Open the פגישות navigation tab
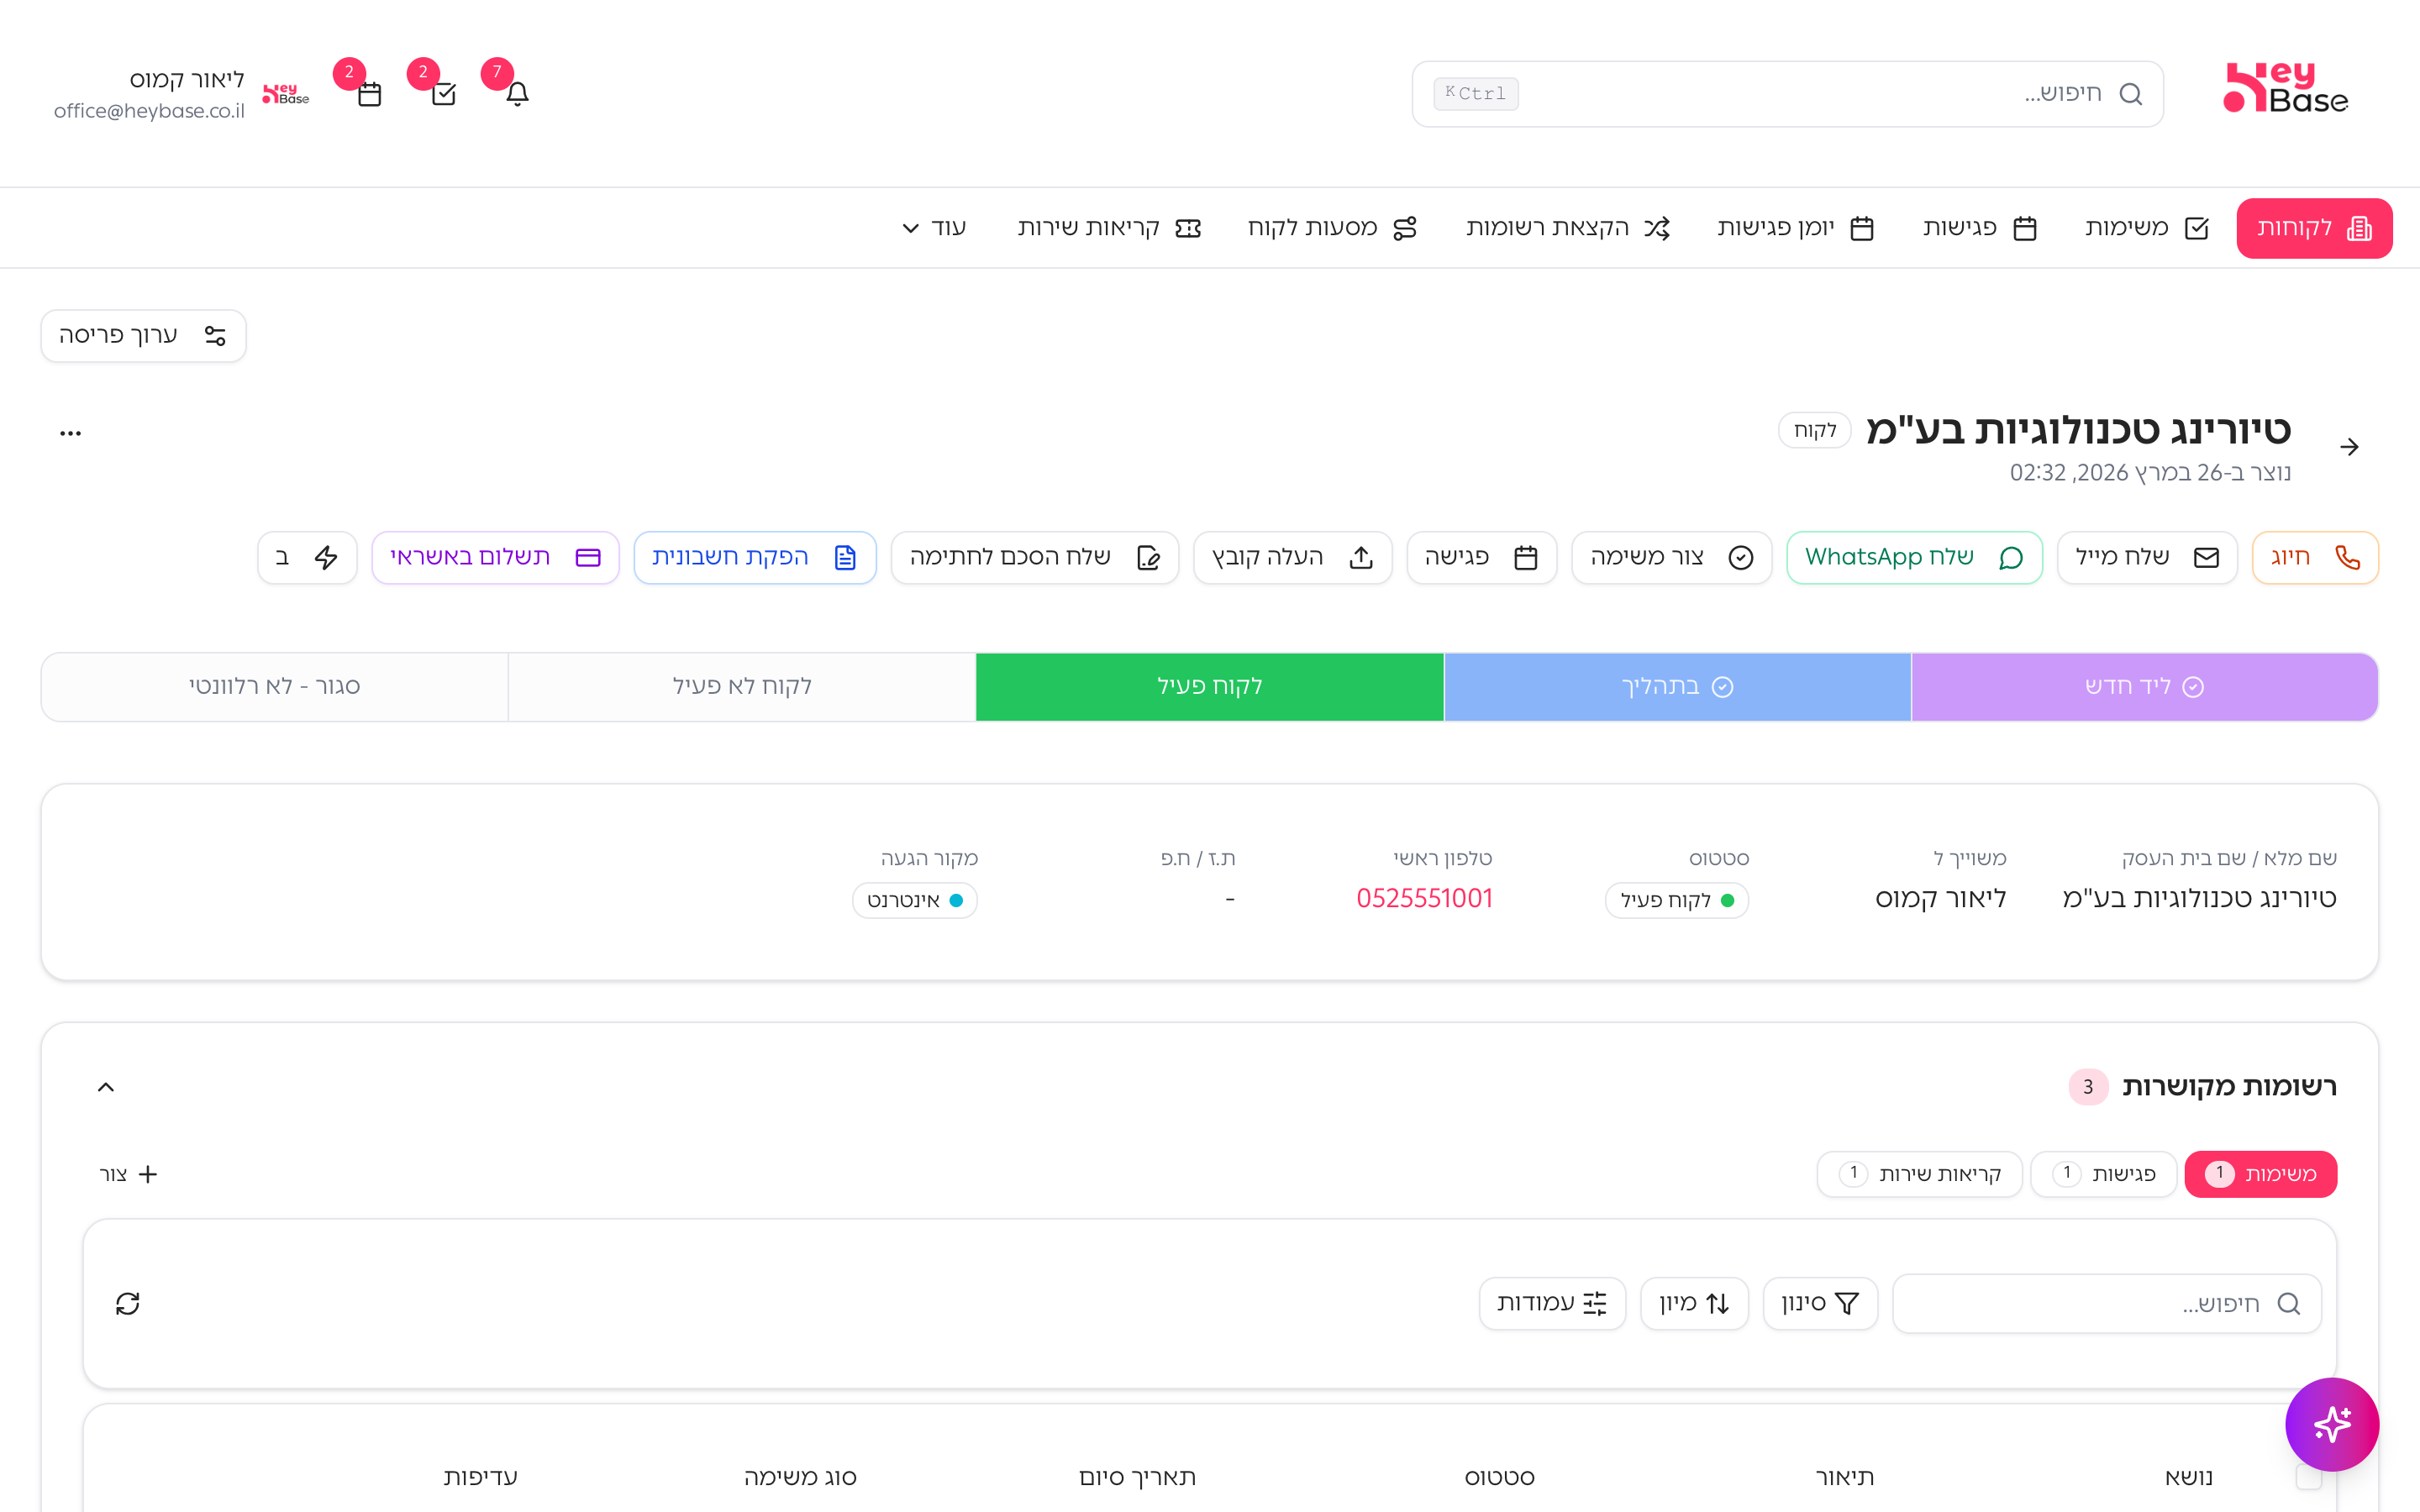 1979,228
